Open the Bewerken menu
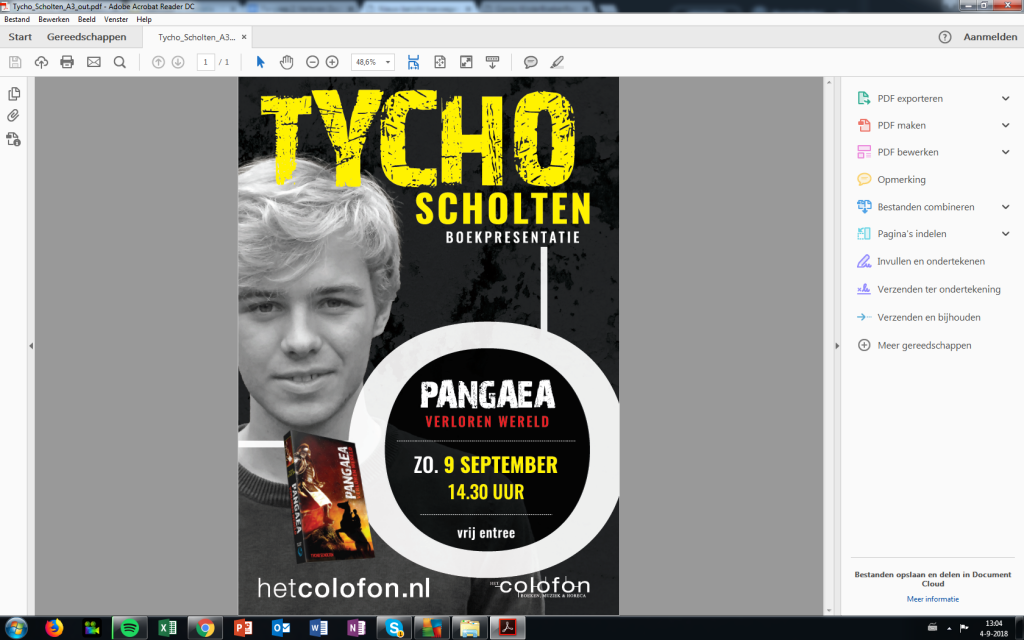This screenshot has height=640, width=1024. coord(54,20)
